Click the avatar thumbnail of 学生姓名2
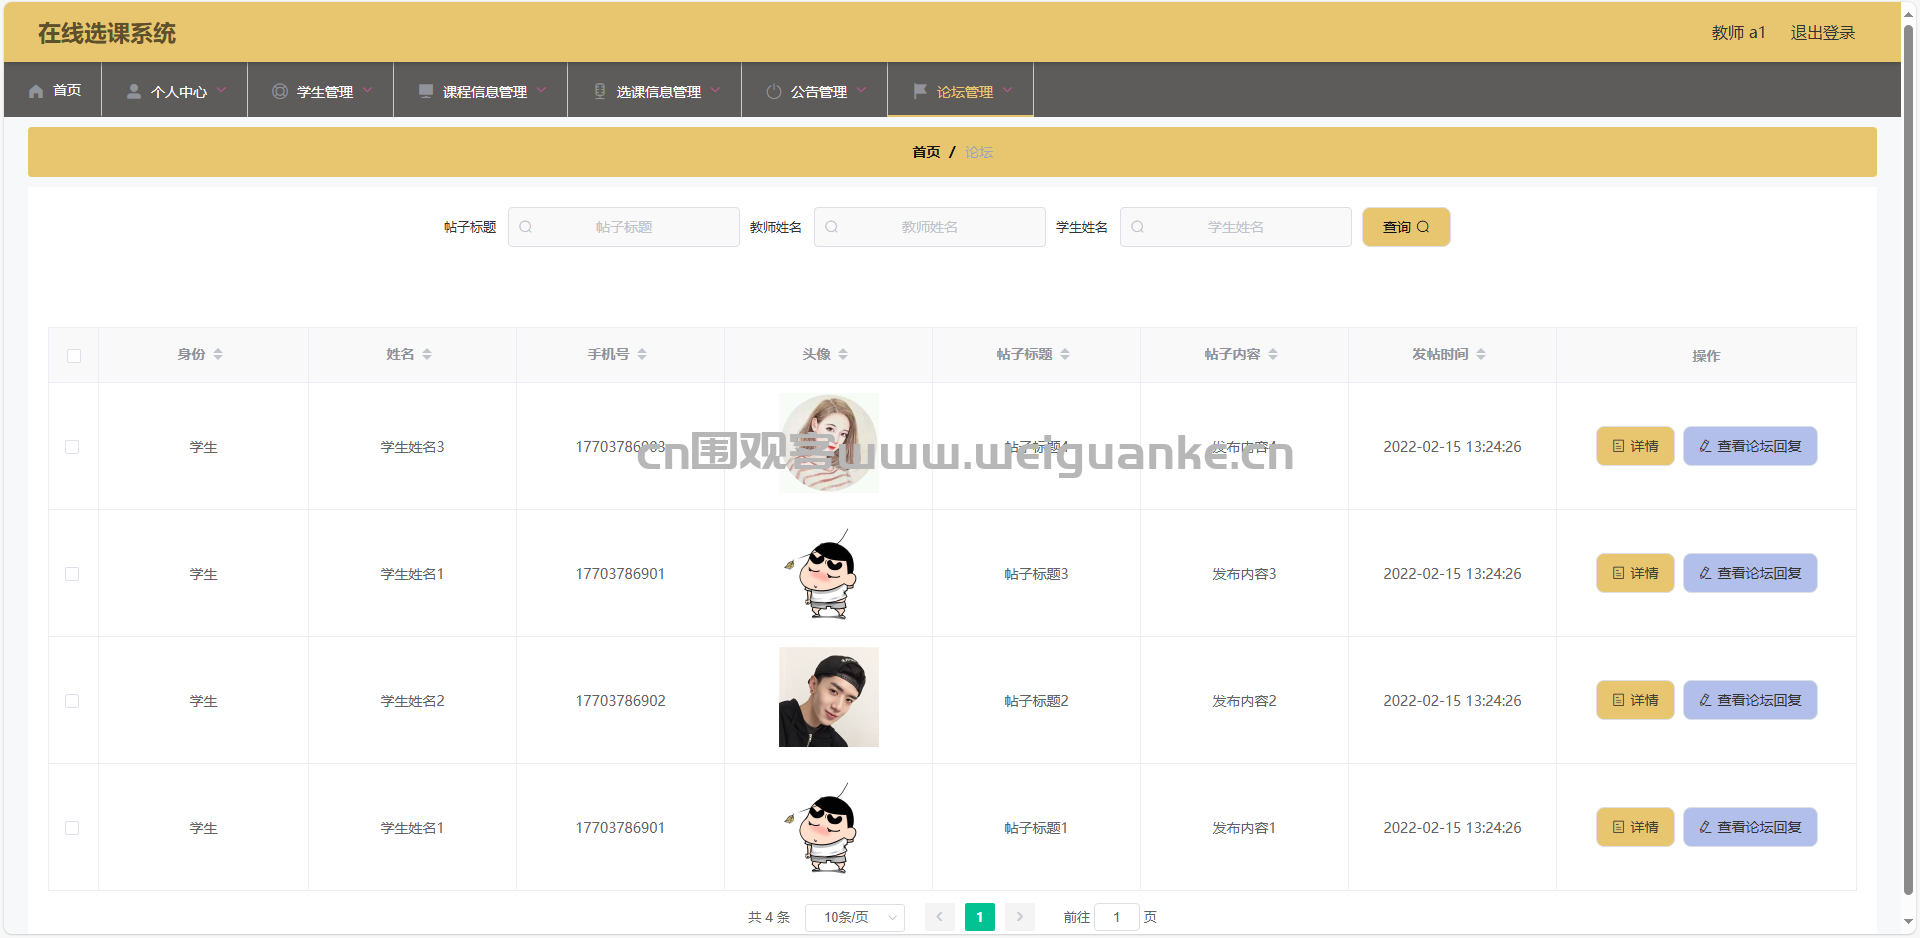The image size is (1920, 938). coord(828,697)
